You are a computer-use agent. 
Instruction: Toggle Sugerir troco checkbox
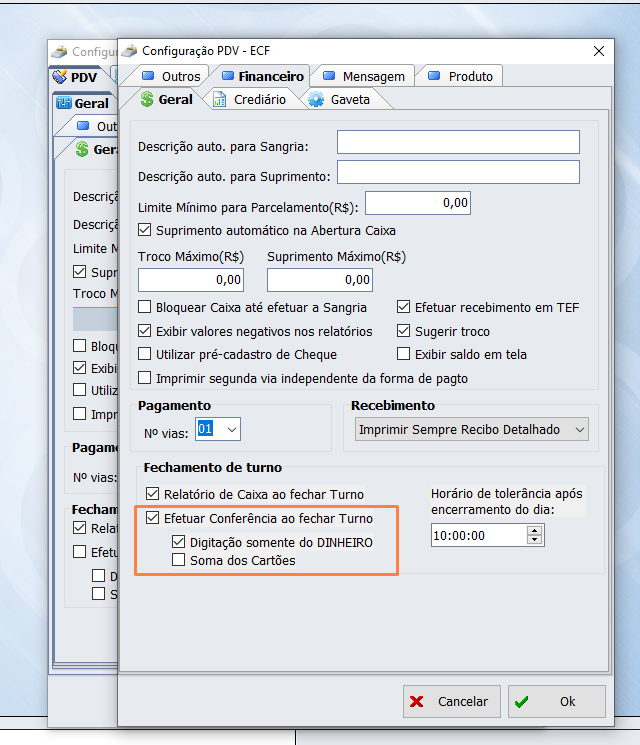tap(404, 331)
